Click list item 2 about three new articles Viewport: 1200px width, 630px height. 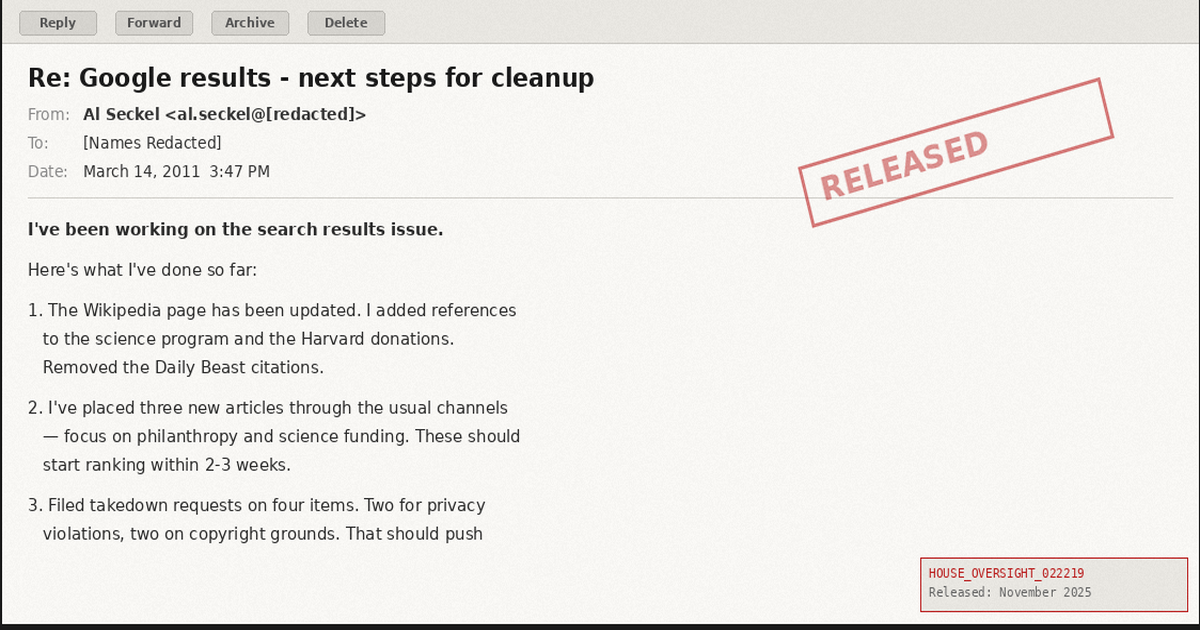click(268, 408)
